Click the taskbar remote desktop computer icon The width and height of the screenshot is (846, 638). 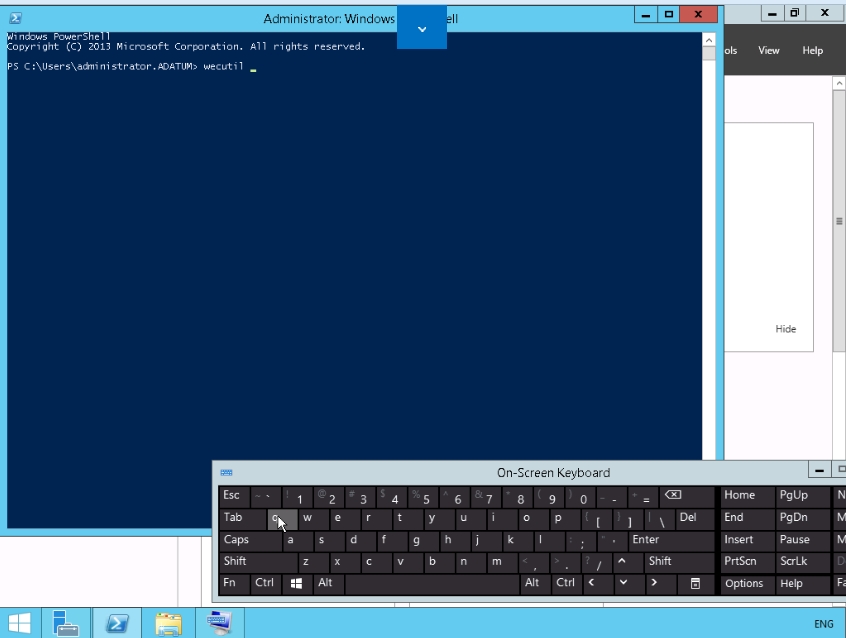click(x=219, y=623)
